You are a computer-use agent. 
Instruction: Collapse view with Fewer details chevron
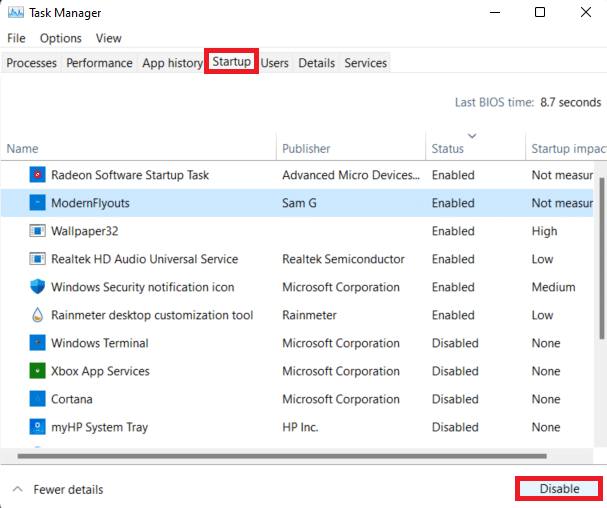point(18,490)
